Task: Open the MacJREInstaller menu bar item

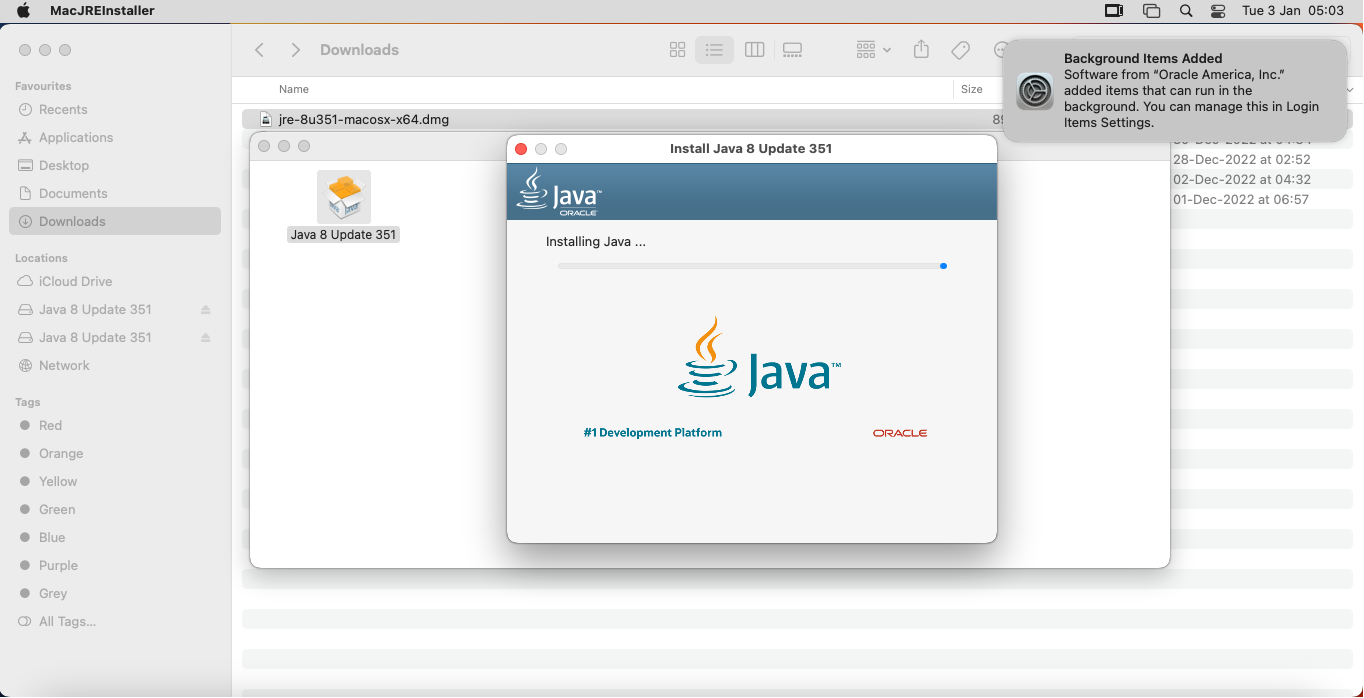Action: [x=102, y=11]
